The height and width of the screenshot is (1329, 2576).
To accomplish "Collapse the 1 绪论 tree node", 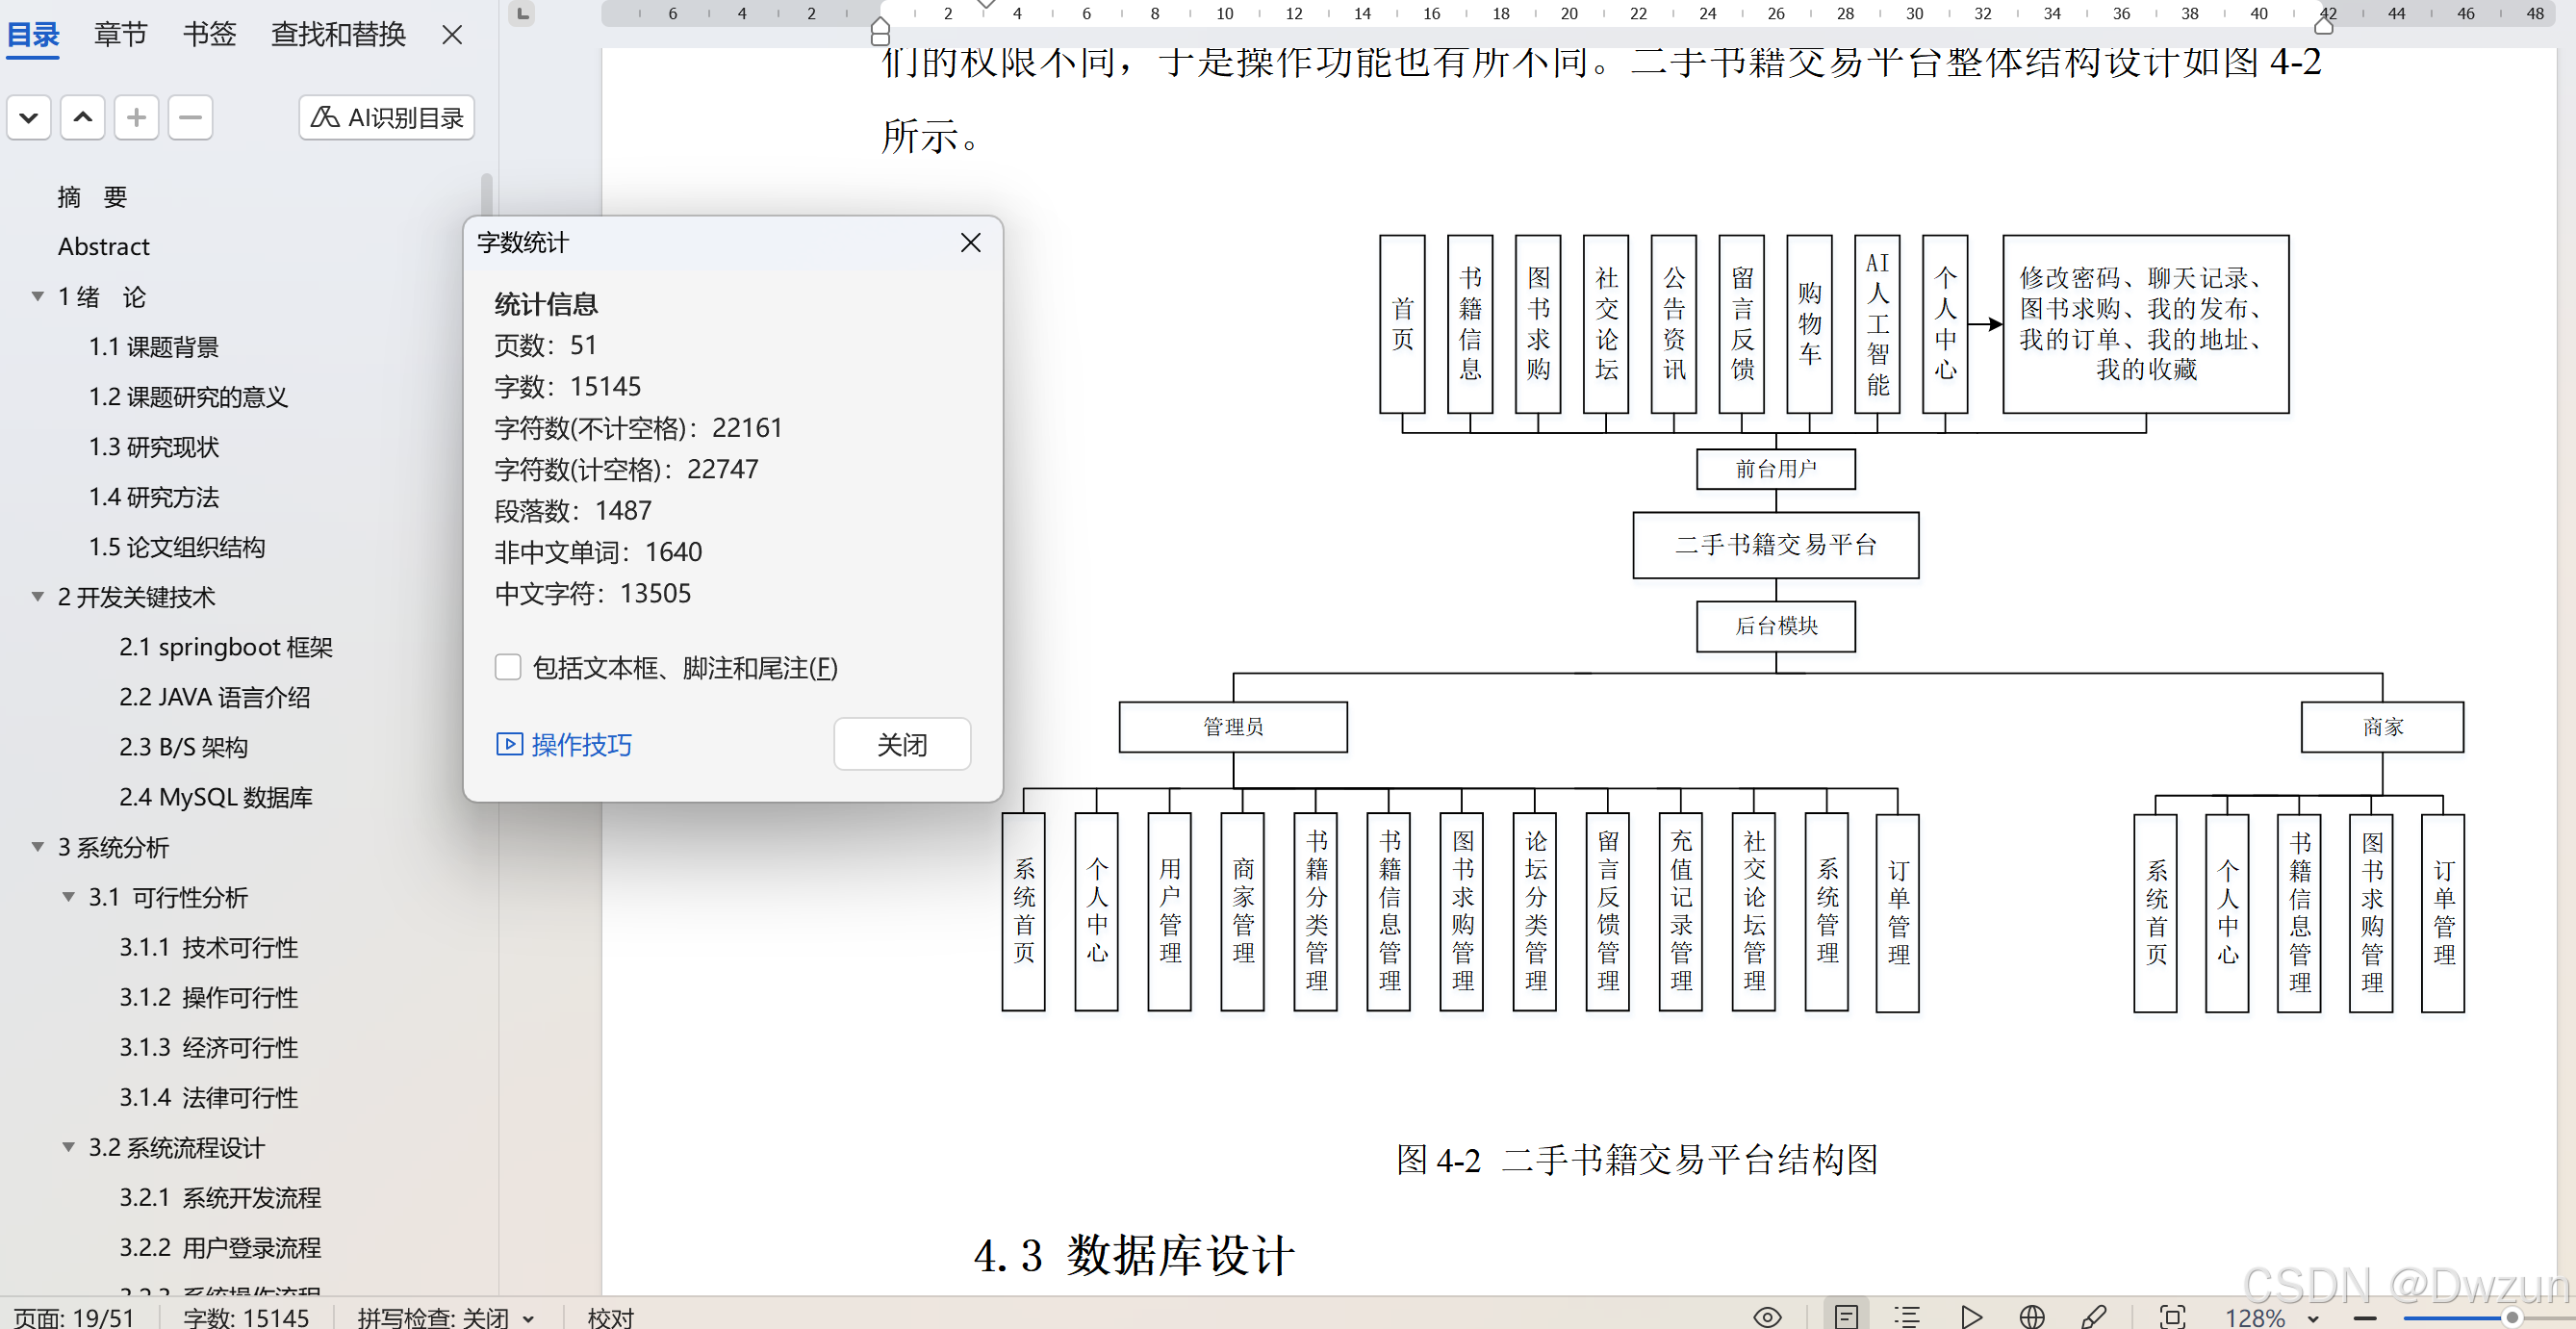I will click(38, 296).
